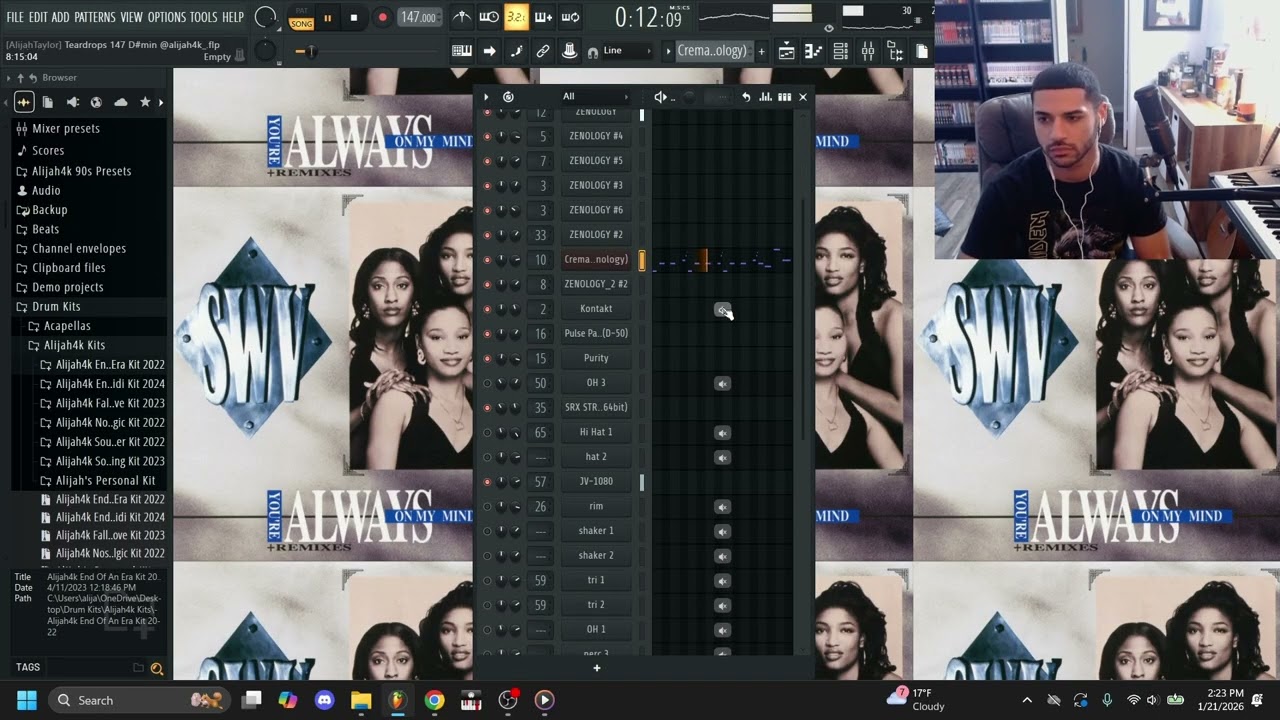Open the PATTERNS menu
Image resolution: width=1280 pixels, height=720 pixels.
pos(95,17)
